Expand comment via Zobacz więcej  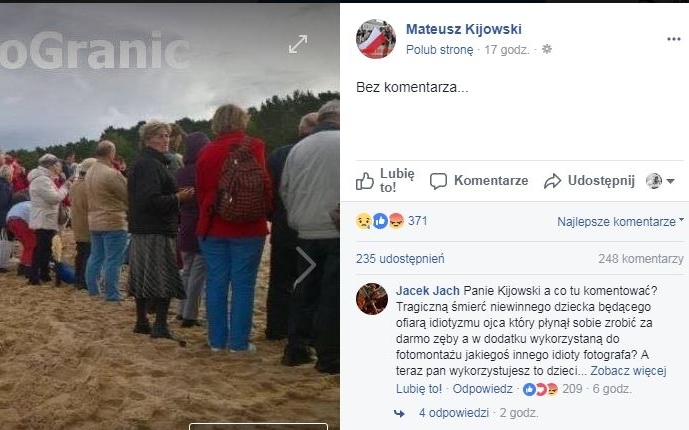[x=628, y=371]
